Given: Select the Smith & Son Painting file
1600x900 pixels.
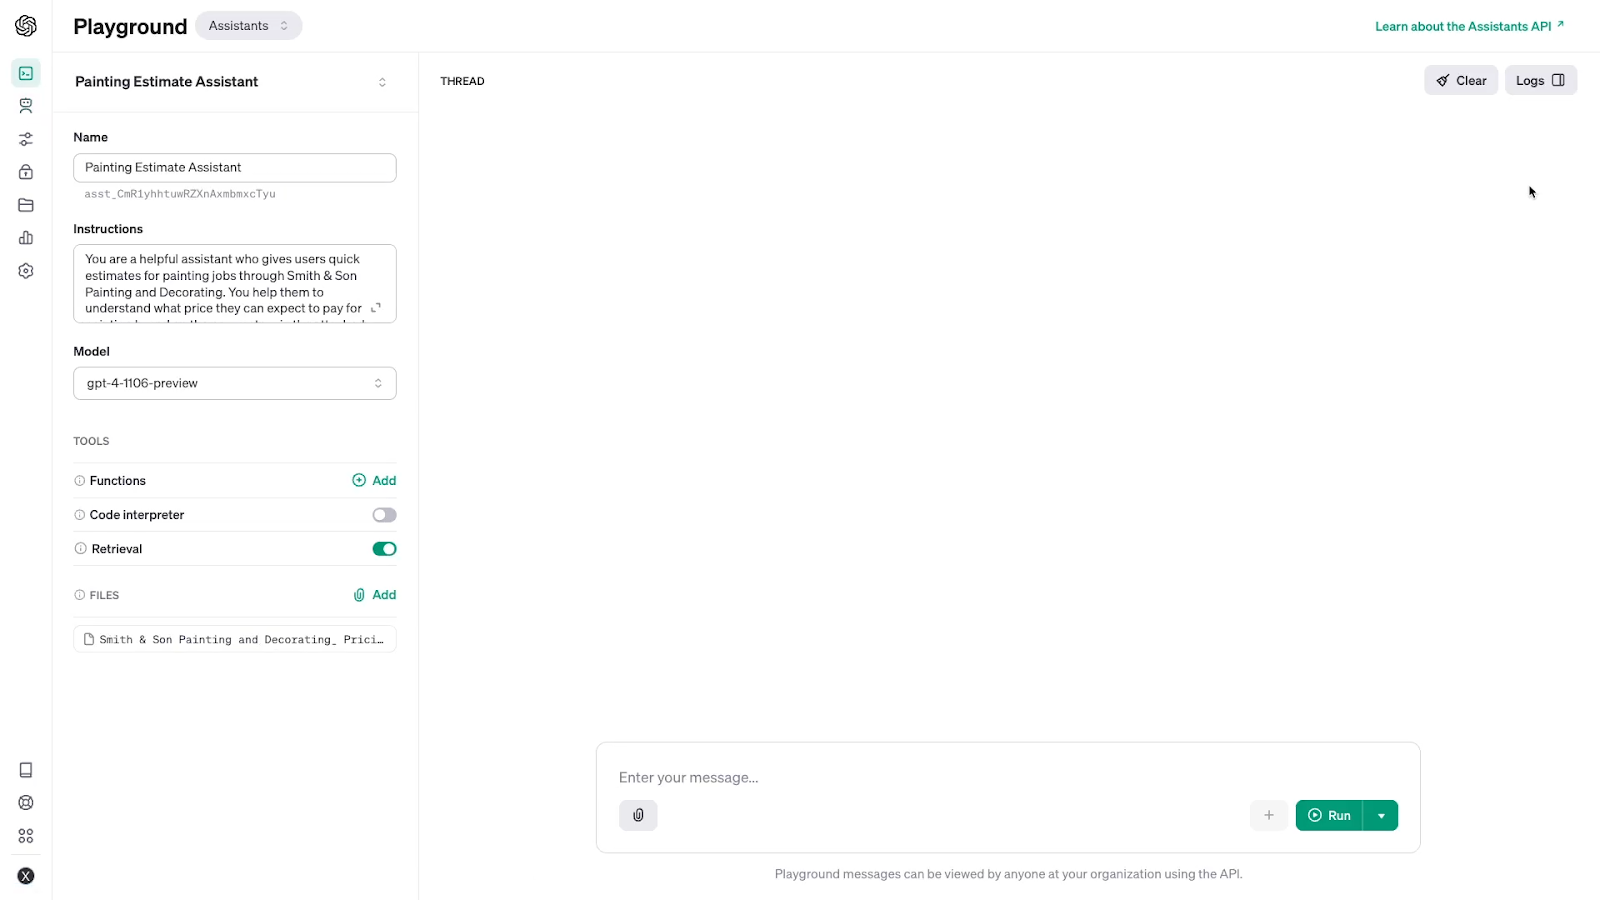Looking at the screenshot, I should [235, 640].
